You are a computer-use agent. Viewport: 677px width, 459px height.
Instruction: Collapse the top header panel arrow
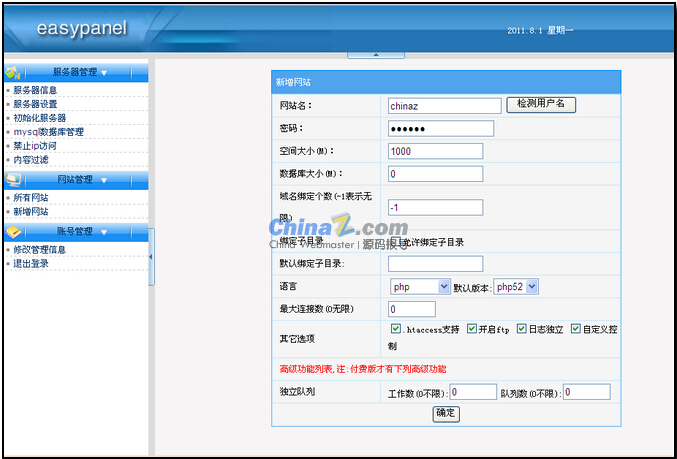point(352,53)
